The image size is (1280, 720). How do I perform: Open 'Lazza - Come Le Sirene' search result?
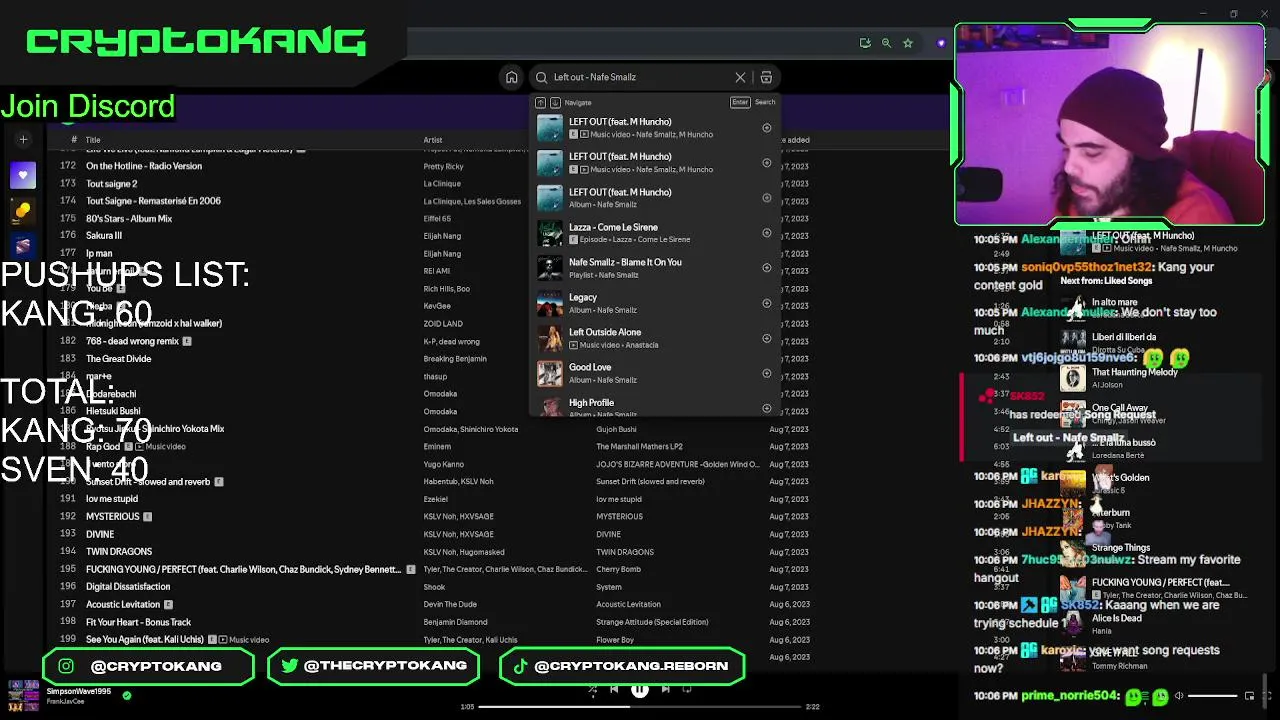point(656,233)
